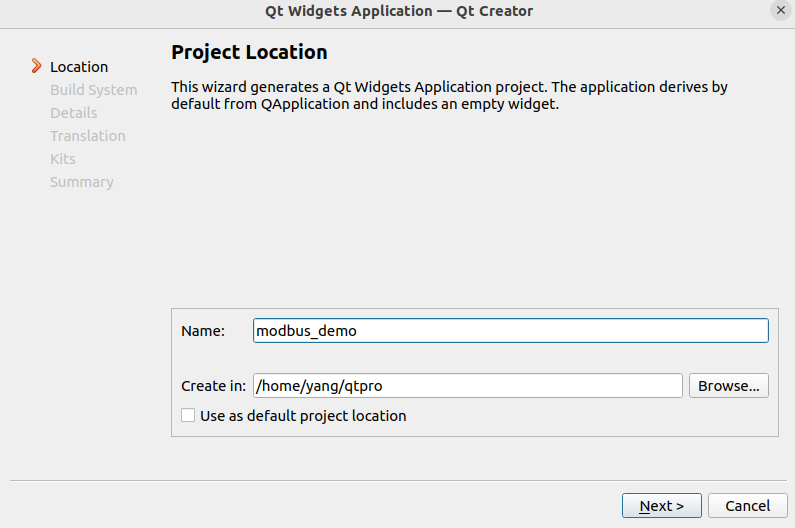The height and width of the screenshot is (528, 795).
Task: Focus the Create in path field
Action: 467,386
